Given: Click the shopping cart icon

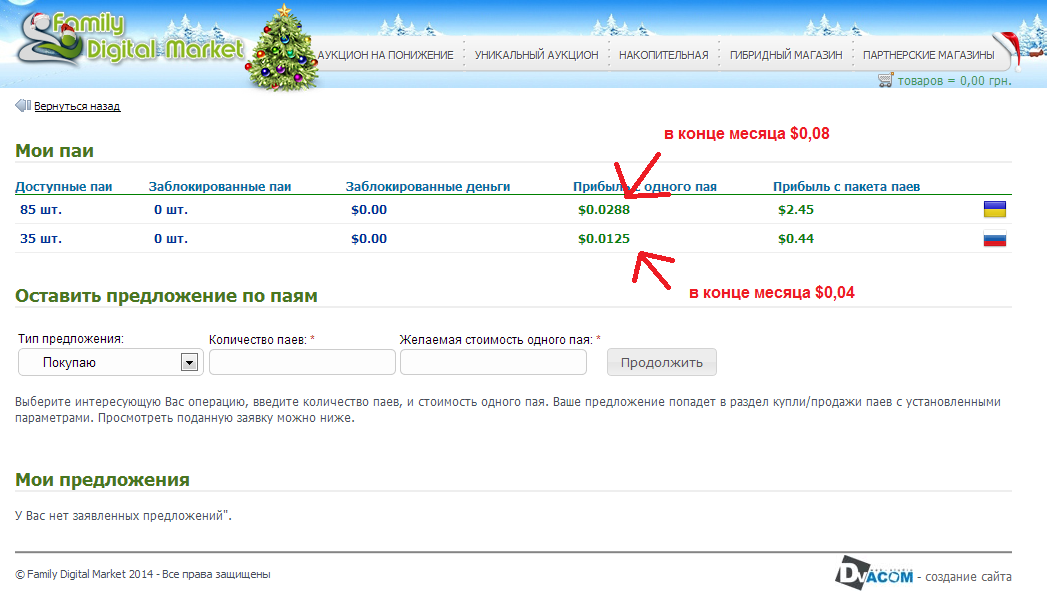Looking at the screenshot, I should [885, 80].
